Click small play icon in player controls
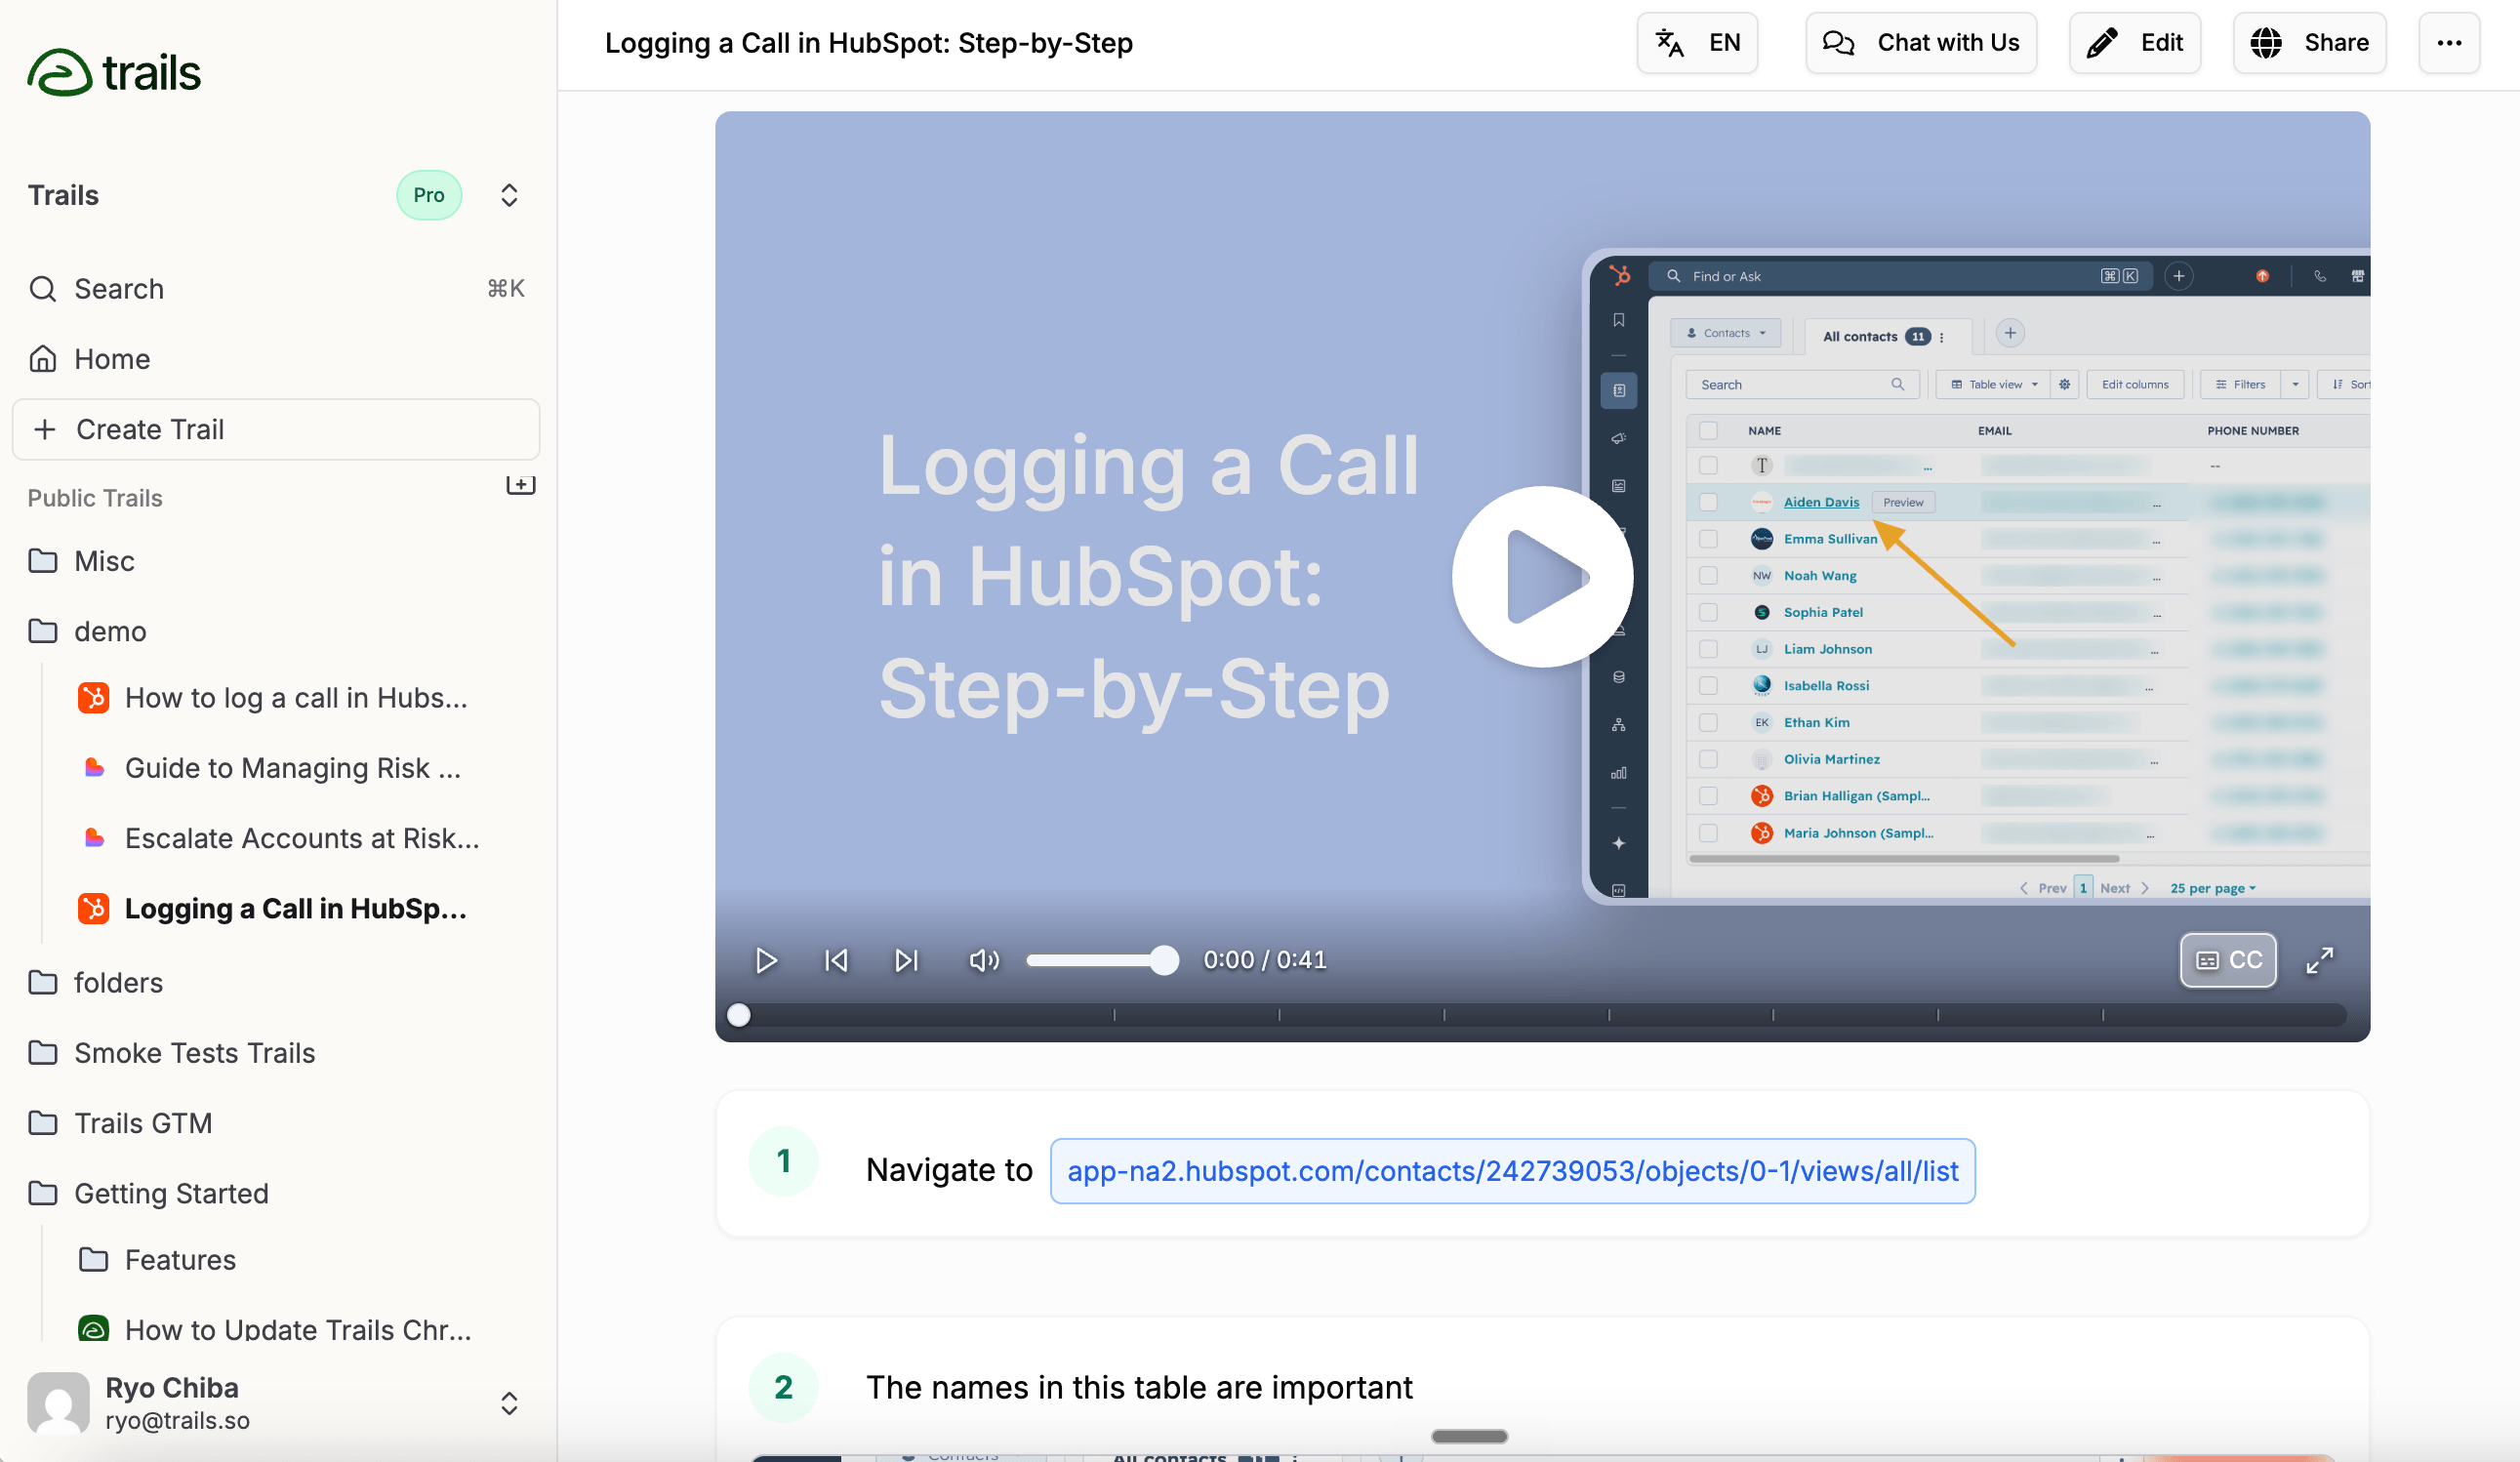The height and width of the screenshot is (1462, 2520). pos(766,960)
